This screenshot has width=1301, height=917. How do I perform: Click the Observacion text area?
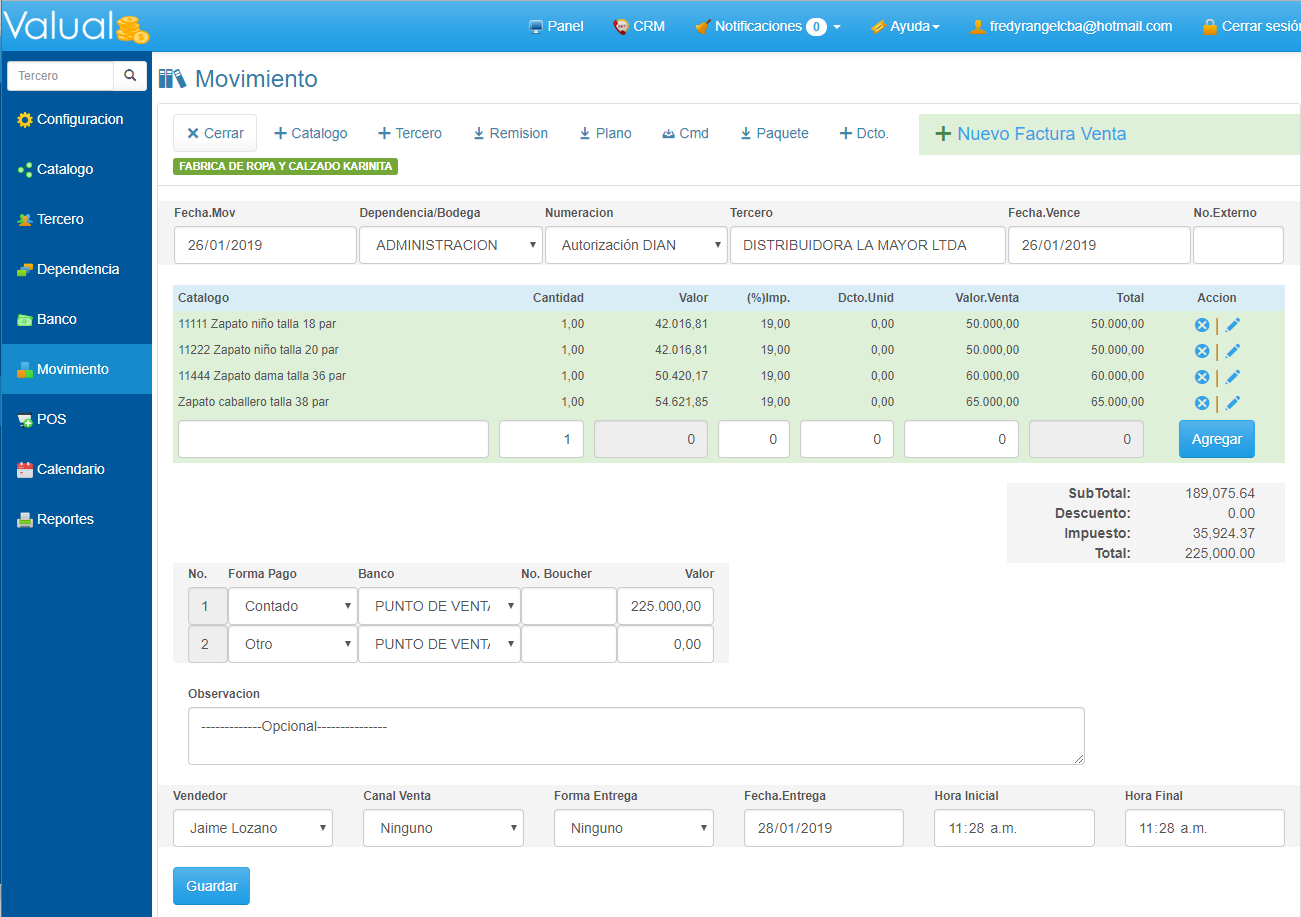635,736
